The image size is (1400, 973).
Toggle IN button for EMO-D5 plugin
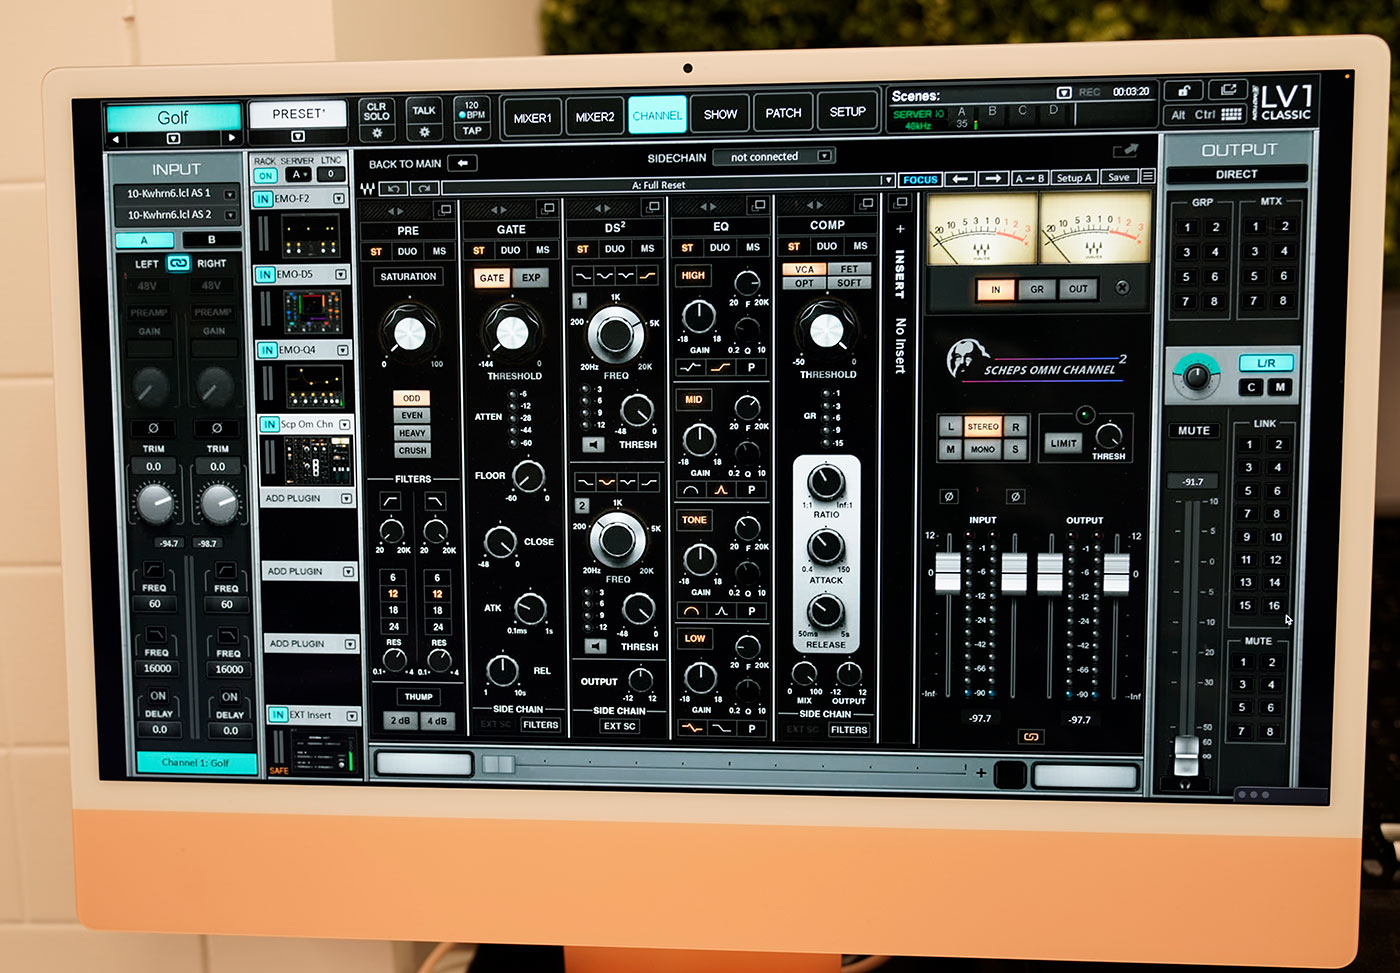pos(266,274)
